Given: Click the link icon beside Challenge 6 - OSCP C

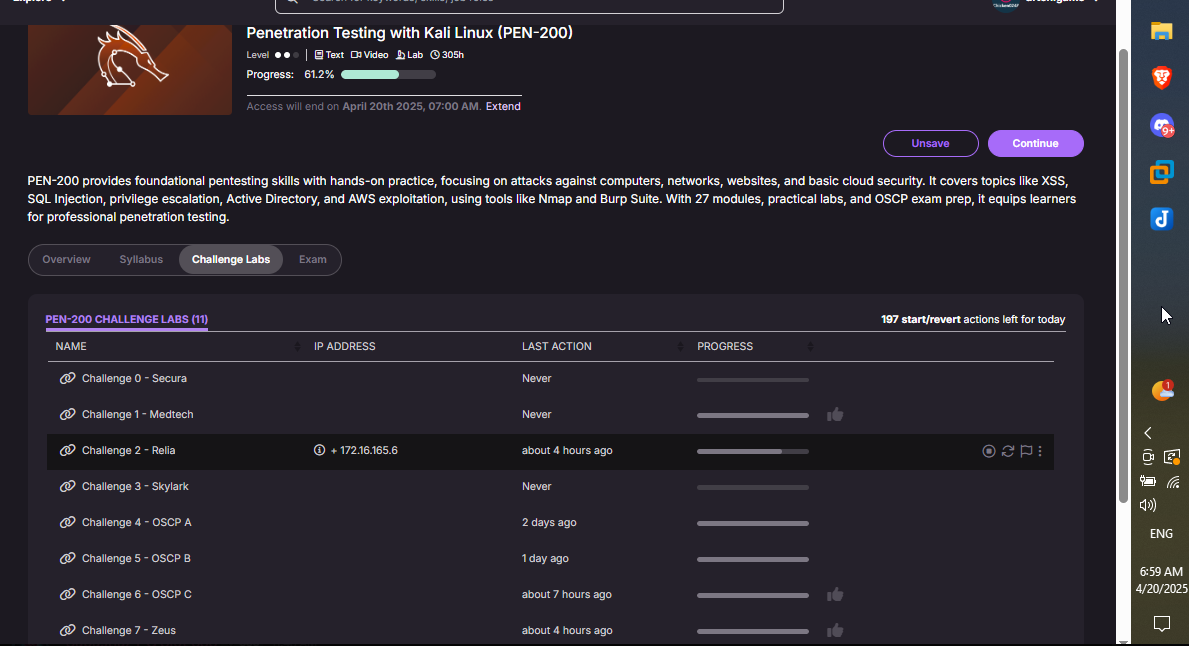Looking at the screenshot, I should point(67,594).
